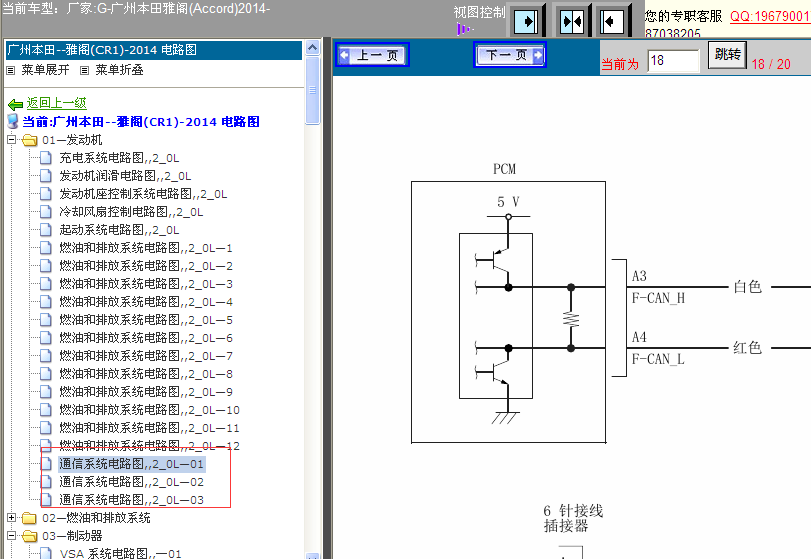Click the 返回上一级 link
This screenshot has height=559, width=811.
point(56,103)
